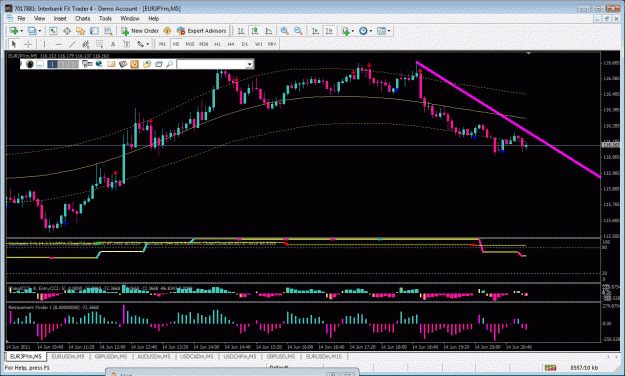The height and width of the screenshot is (376, 625).
Task: Switch to M15 timeframe
Action: [x=190, y=44]
